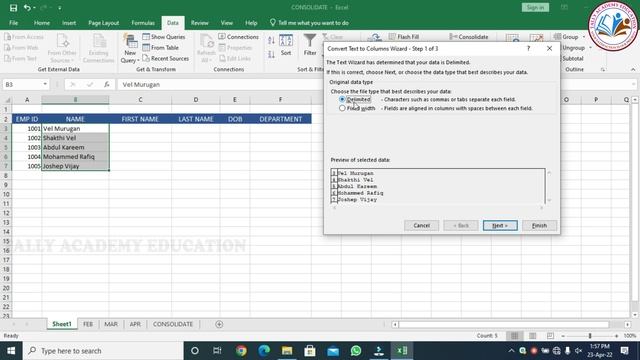Save the workbook using the save icon
640x360 pixels.
(13, 7)
